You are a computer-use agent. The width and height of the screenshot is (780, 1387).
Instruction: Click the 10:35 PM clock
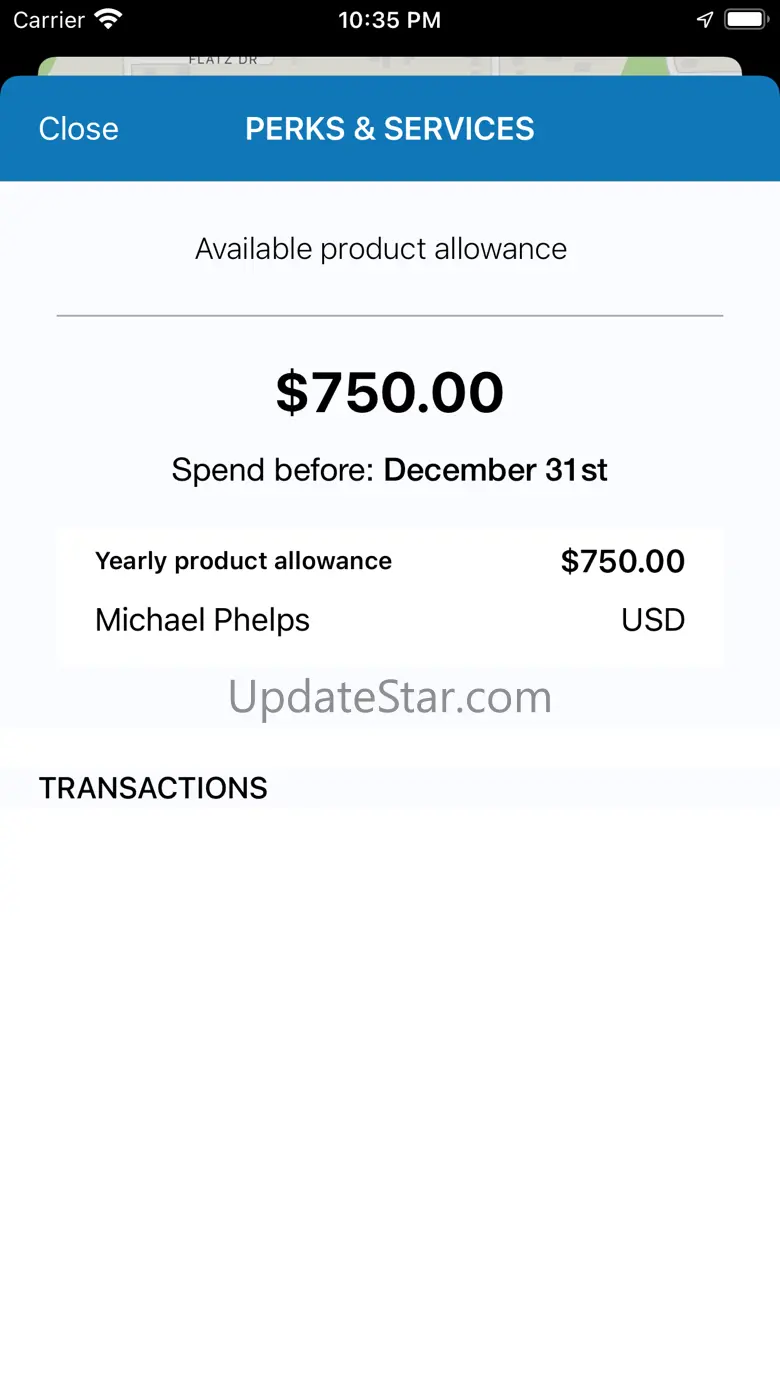pos(389,21)
